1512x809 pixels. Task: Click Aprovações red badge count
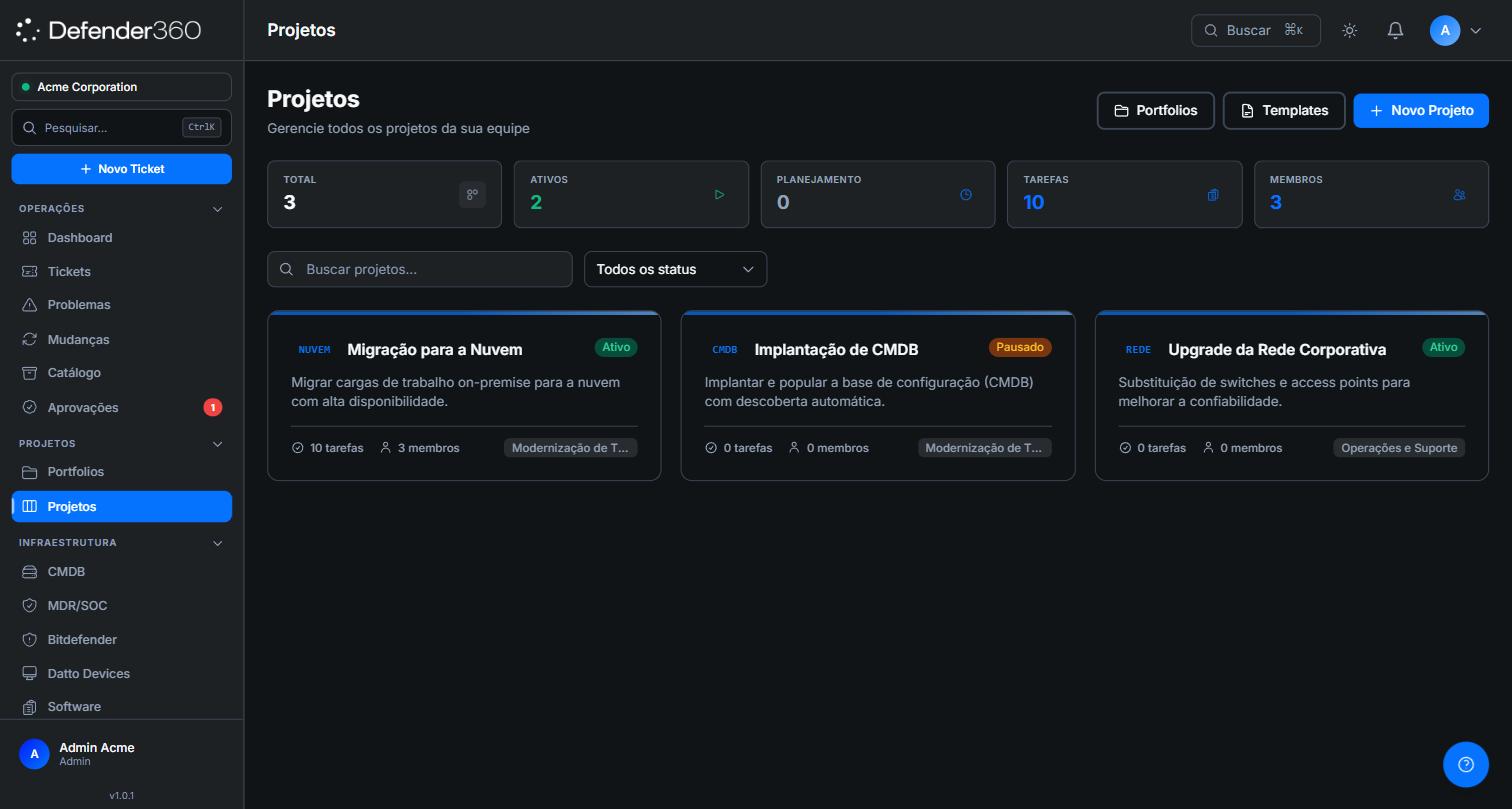point(212,407)
